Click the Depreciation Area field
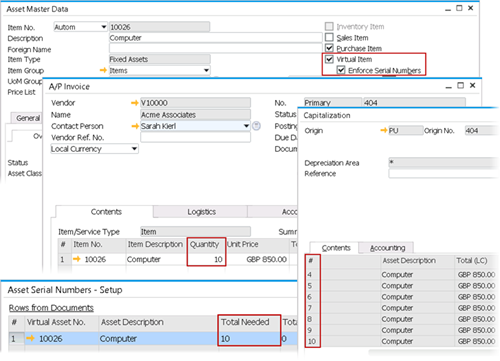Screen dimensions: 500x361 point(443,162)
